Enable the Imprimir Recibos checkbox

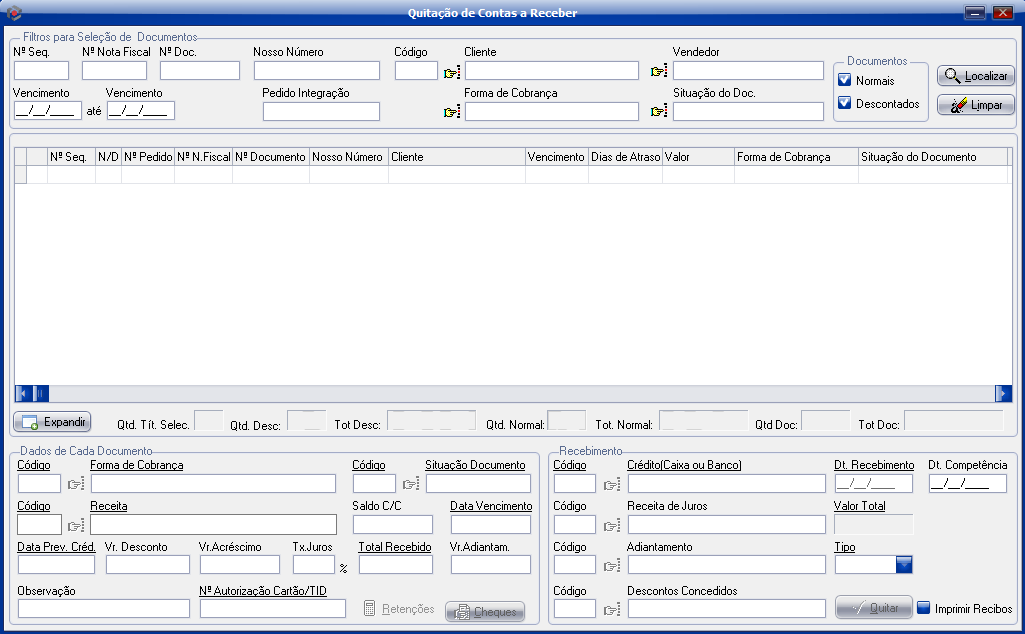(924, 608)
